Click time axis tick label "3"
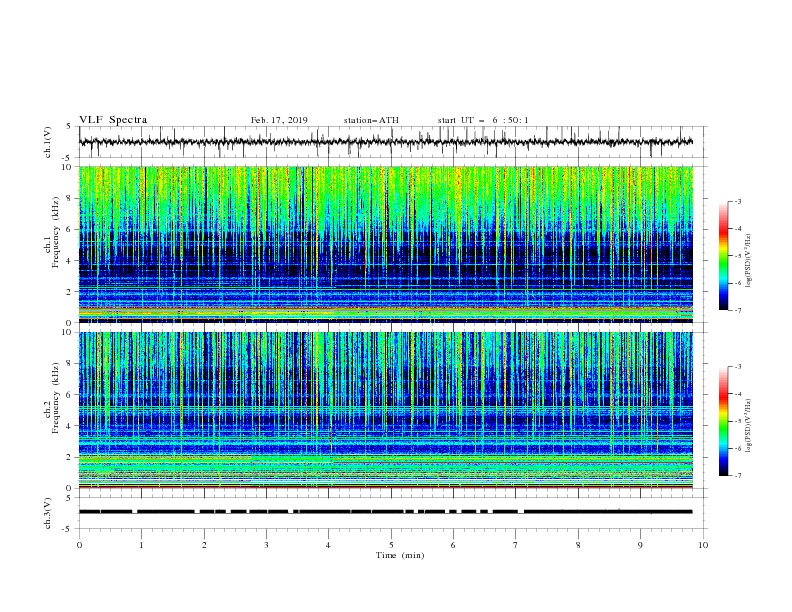Viewport: 792px width, 612px height. (266, 545)
